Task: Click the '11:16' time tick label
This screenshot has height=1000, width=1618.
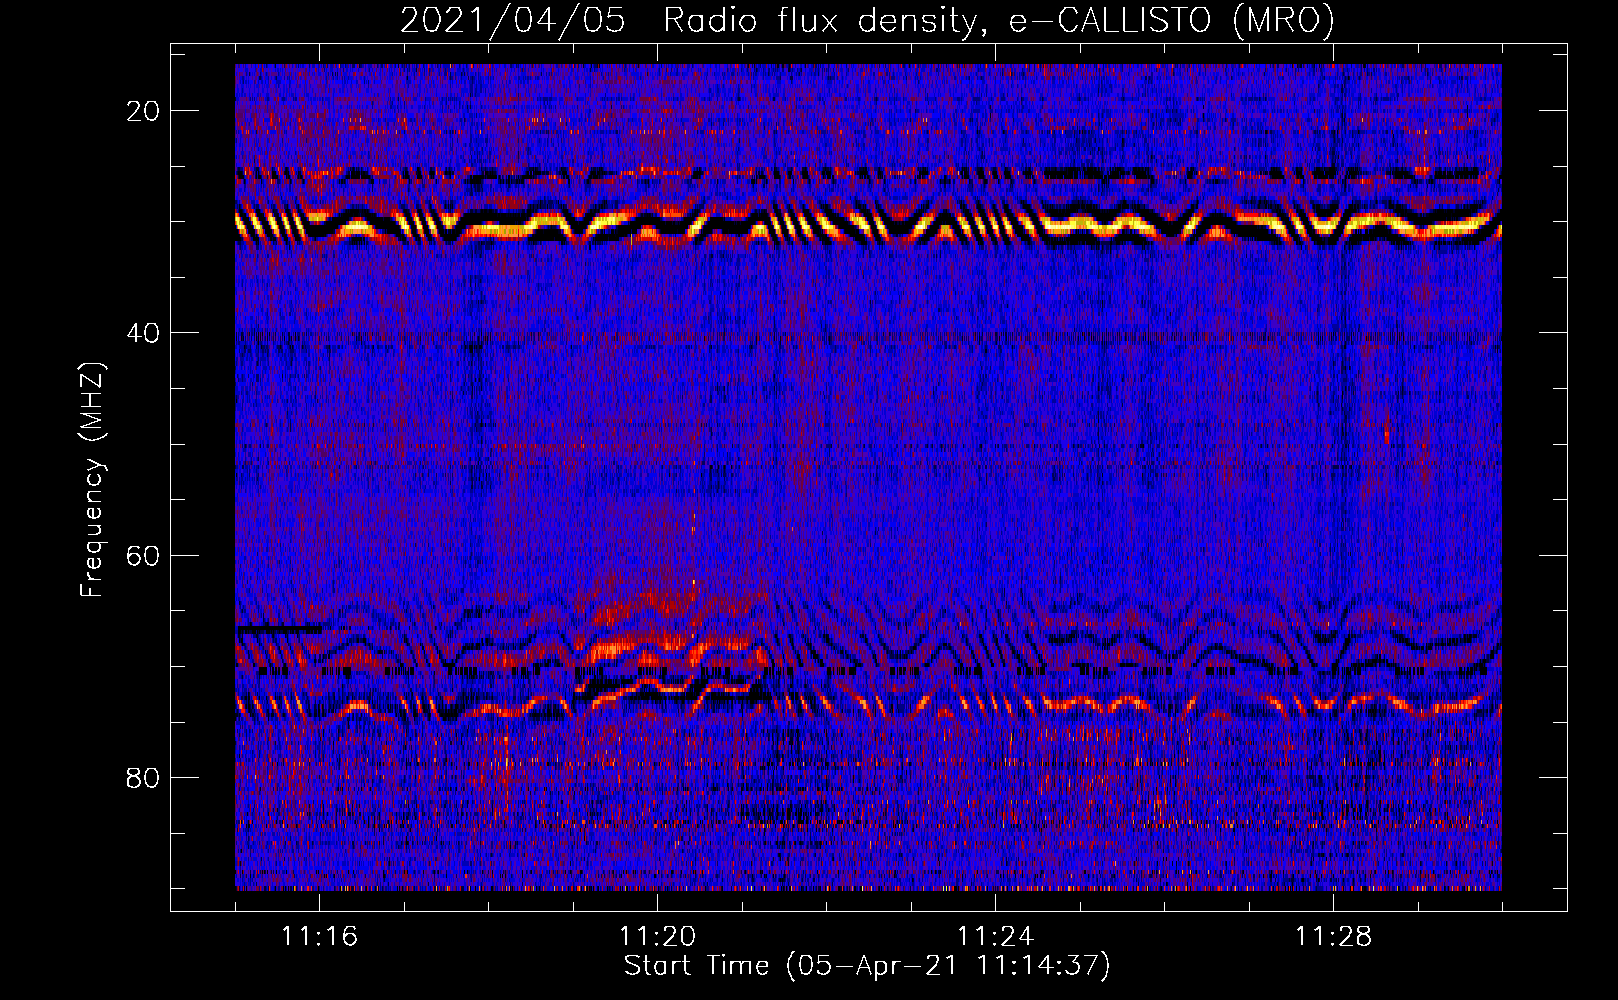Action: point(319,937)
